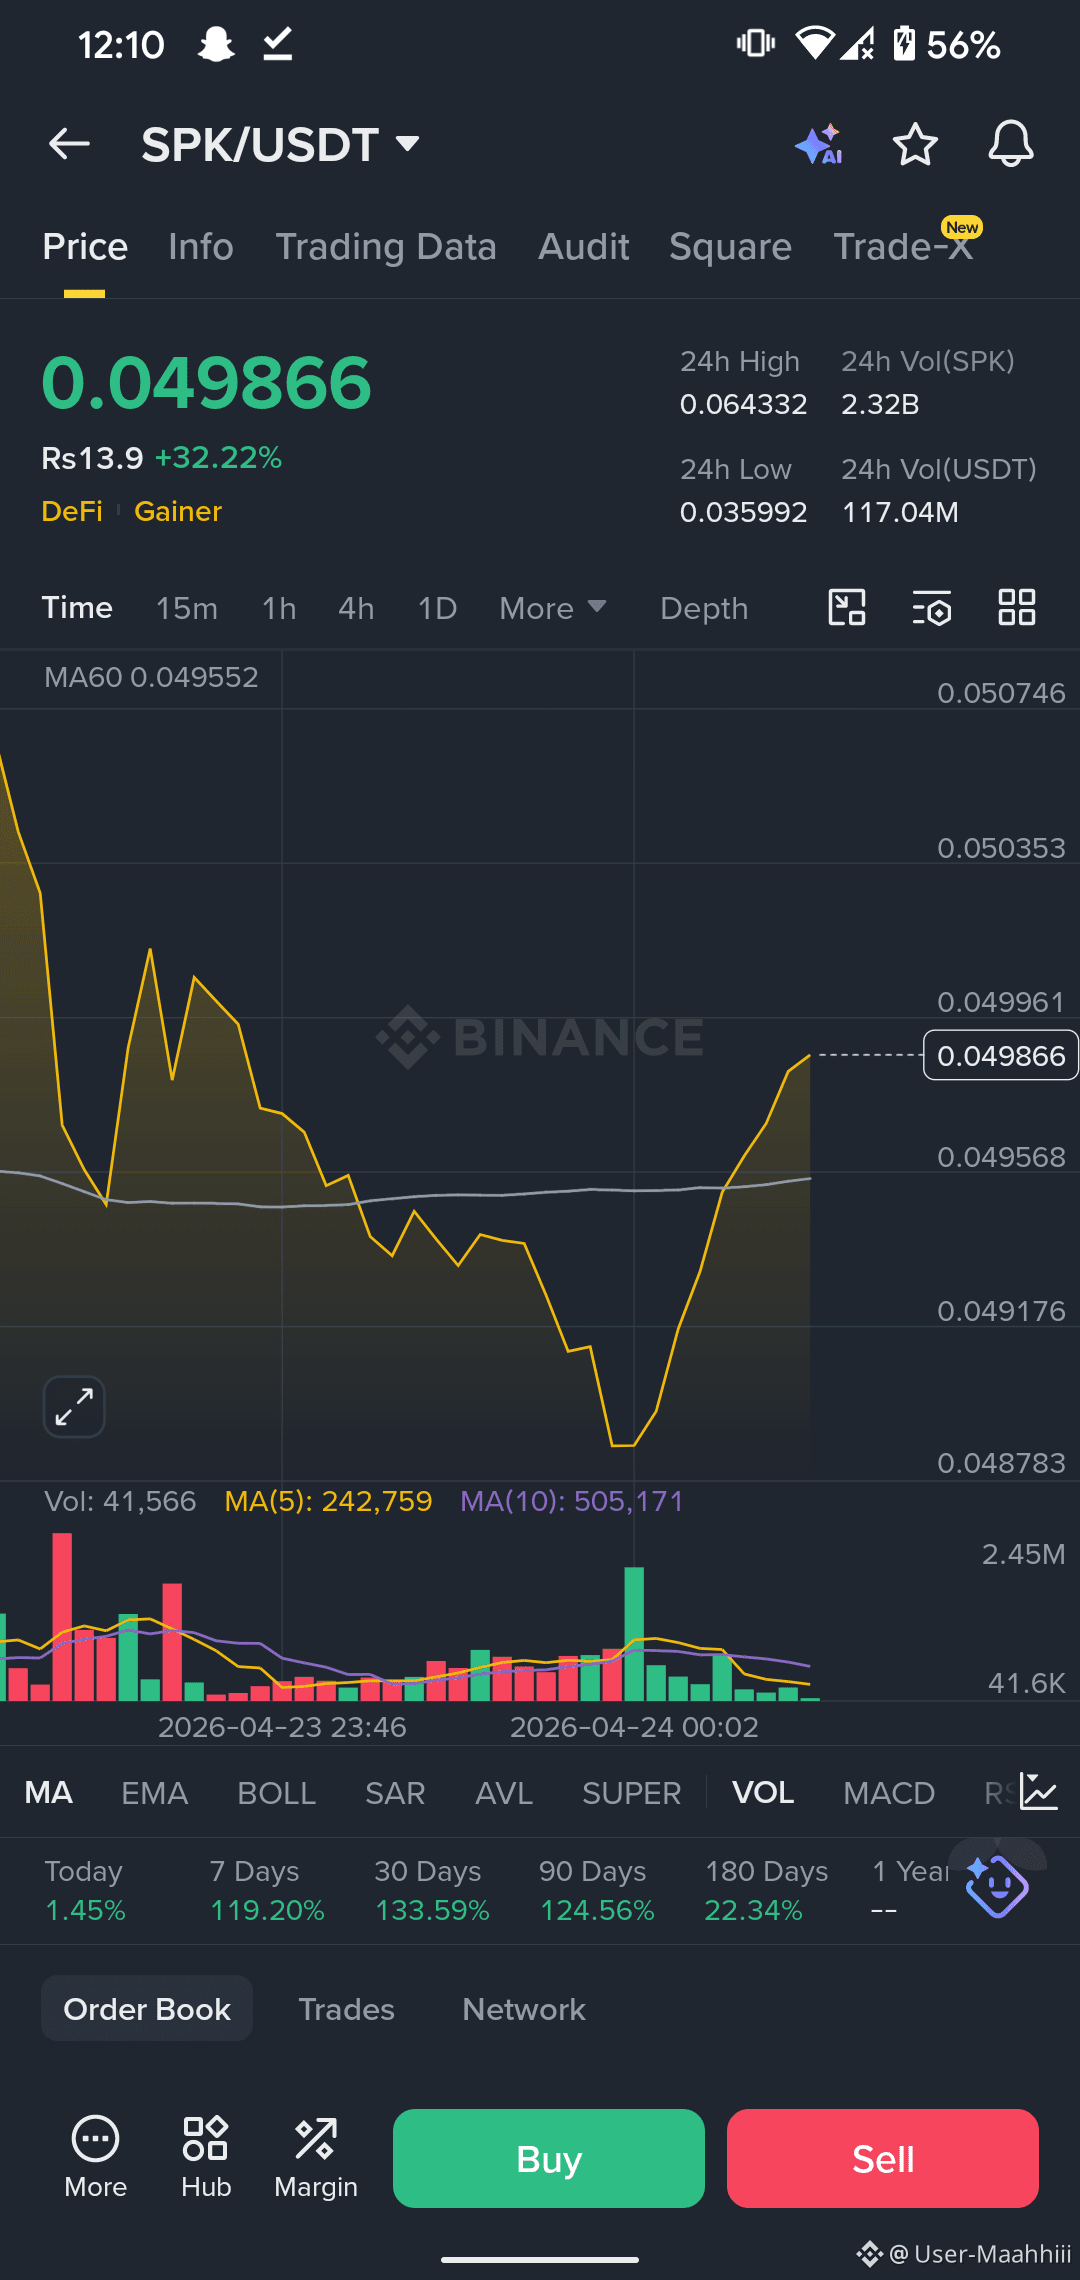
Task: Show the Network section
Action: click(524, 2009)
